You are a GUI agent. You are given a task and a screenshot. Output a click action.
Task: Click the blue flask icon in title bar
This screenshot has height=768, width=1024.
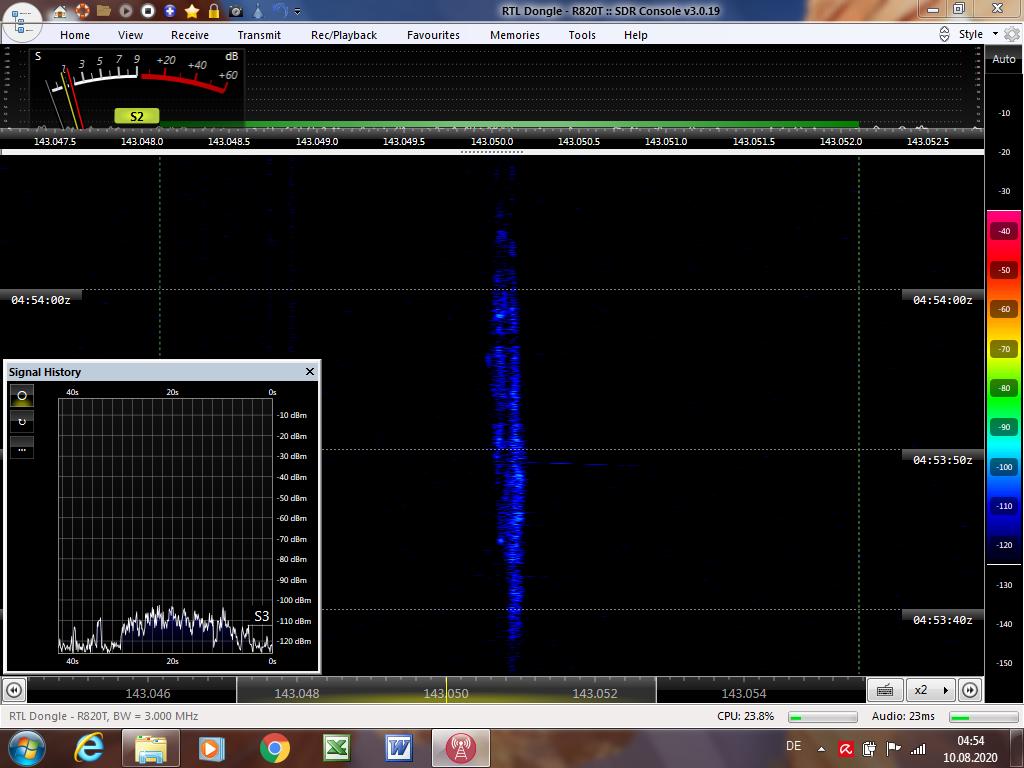pyautogui.click(x=258, y=11)
